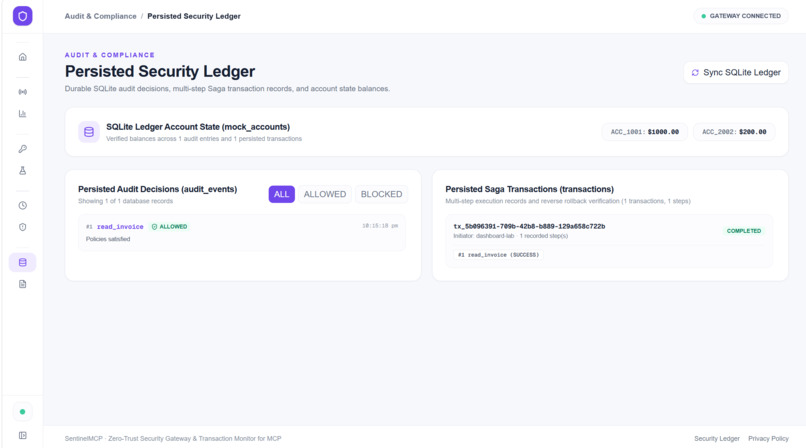Go to Audit & Compliance breadcrumb
Viewport: 806px width, 448px height.
click(101, 16)
